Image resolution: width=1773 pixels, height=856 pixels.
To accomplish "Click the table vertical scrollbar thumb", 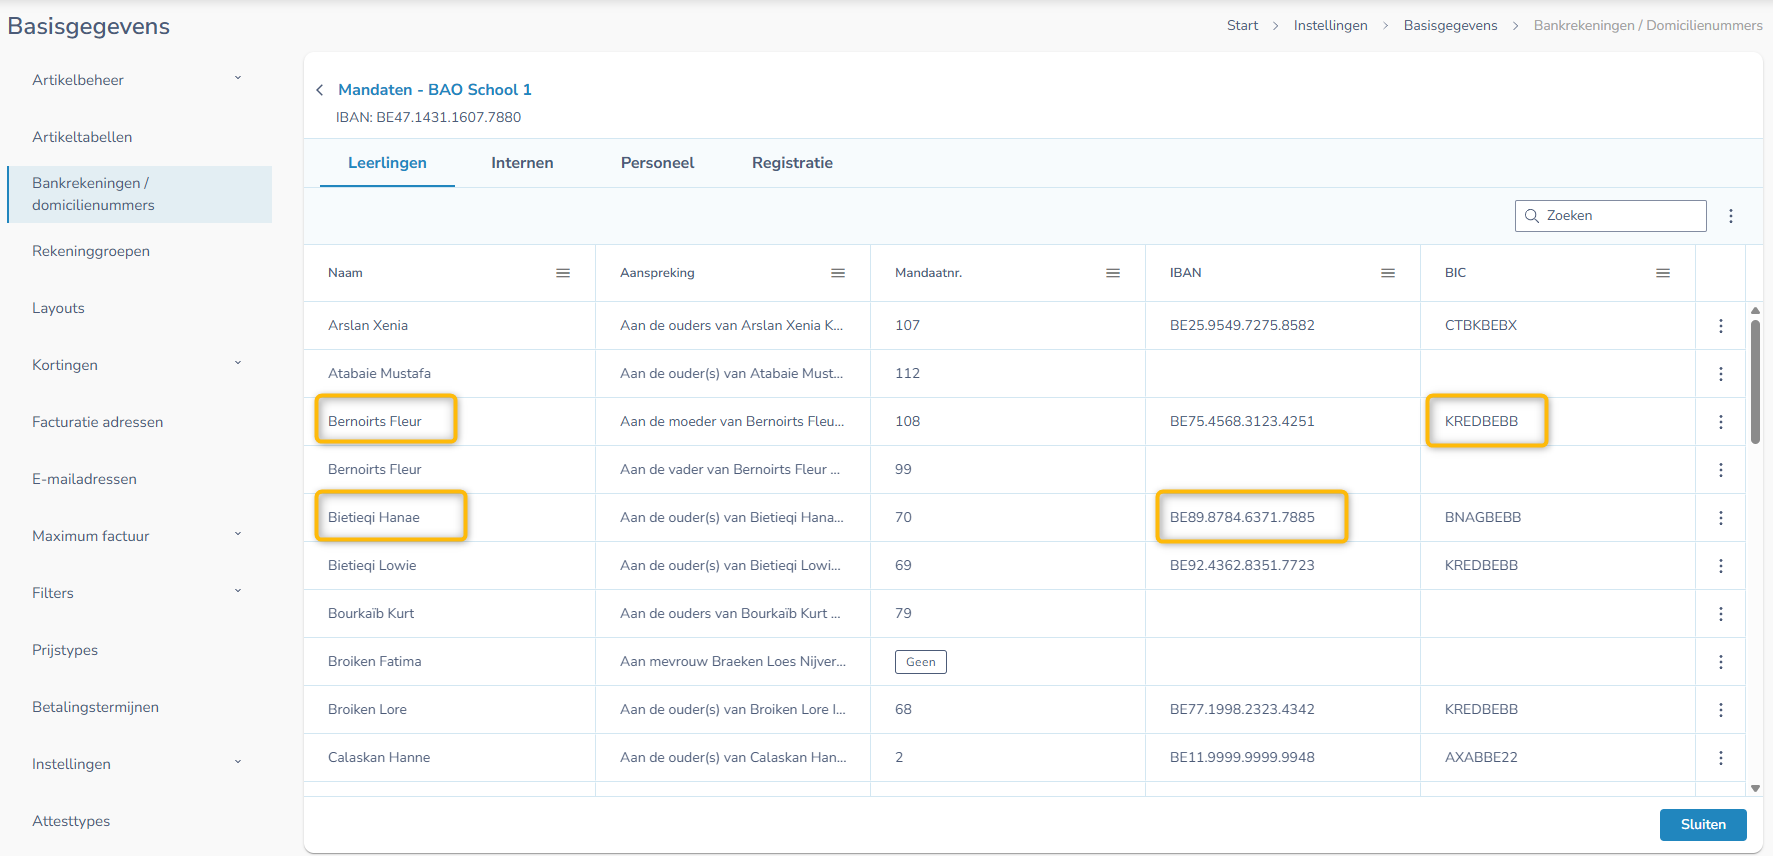I will (x=1755, y=381).
